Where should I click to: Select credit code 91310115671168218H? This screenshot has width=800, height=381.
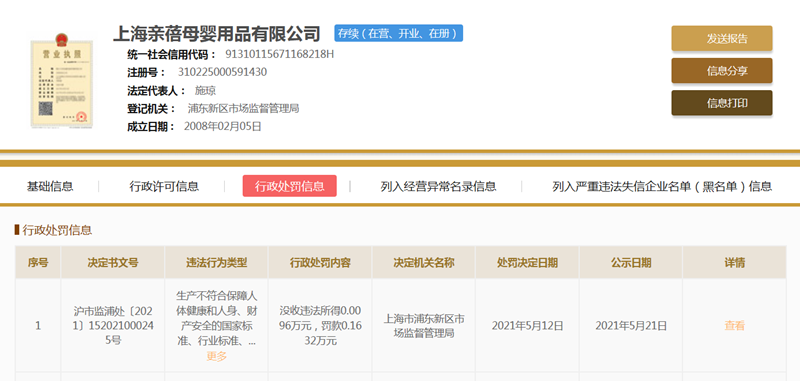pyautogui.click(x=280, y=54)
